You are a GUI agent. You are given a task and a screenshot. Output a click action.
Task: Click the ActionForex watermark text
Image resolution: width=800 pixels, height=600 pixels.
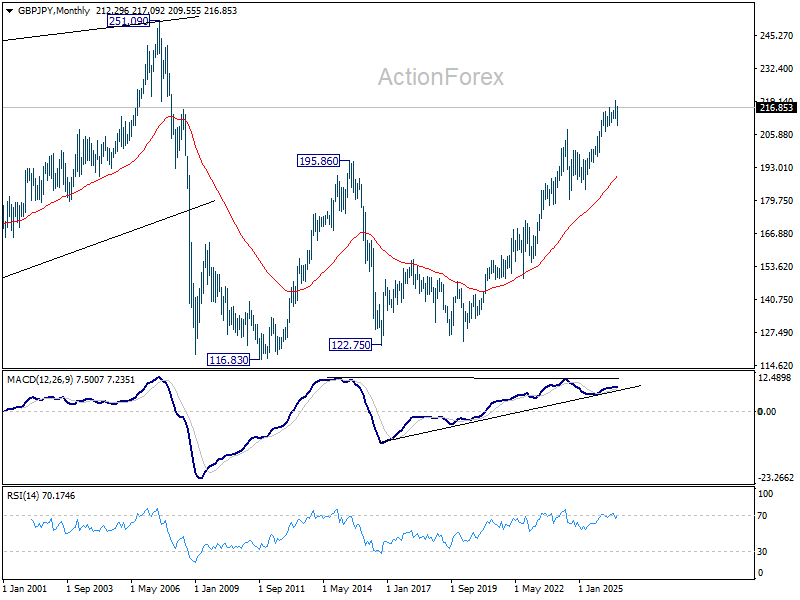point(440,77)
